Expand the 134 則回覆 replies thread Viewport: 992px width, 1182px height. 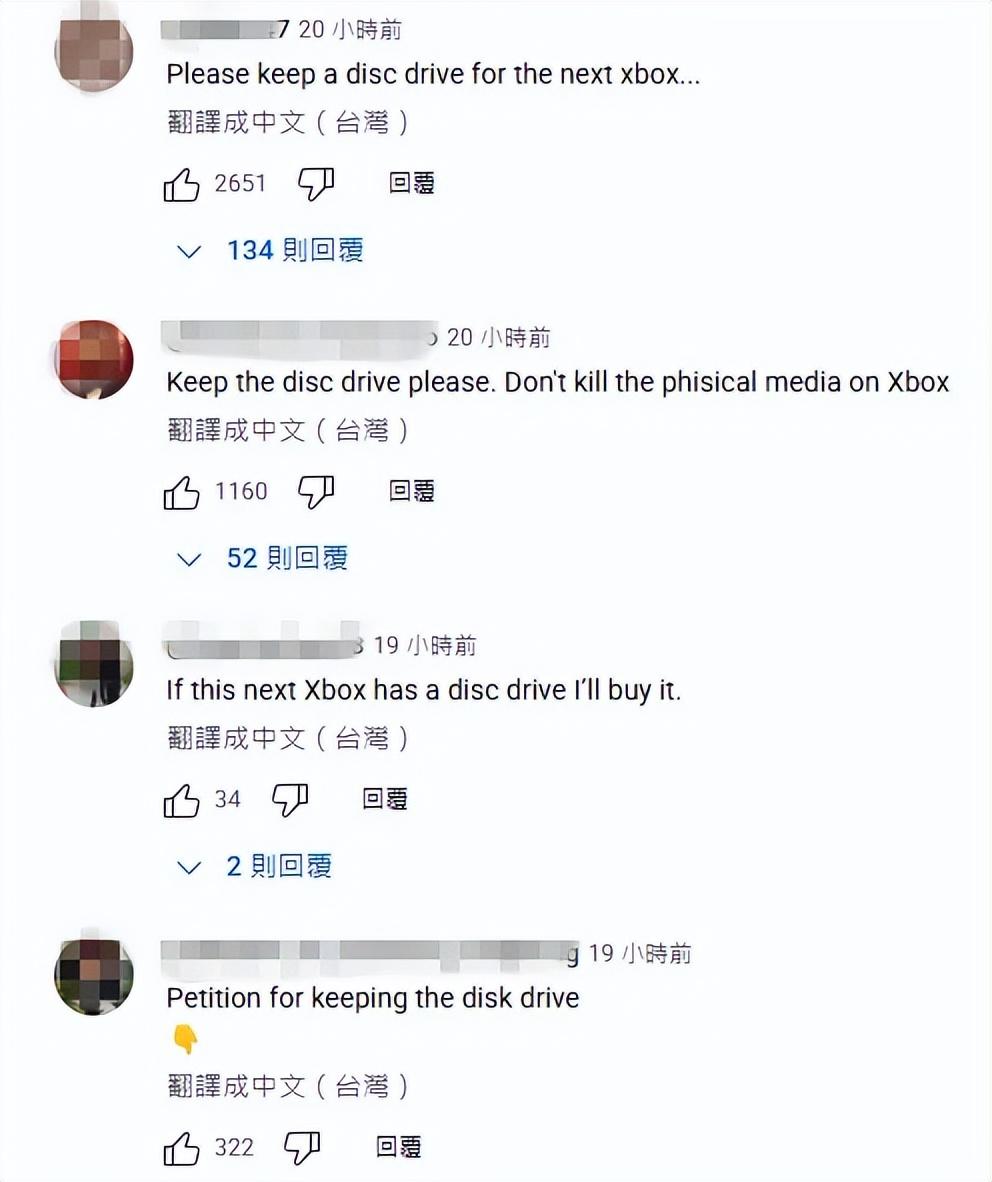coord(270,250)
